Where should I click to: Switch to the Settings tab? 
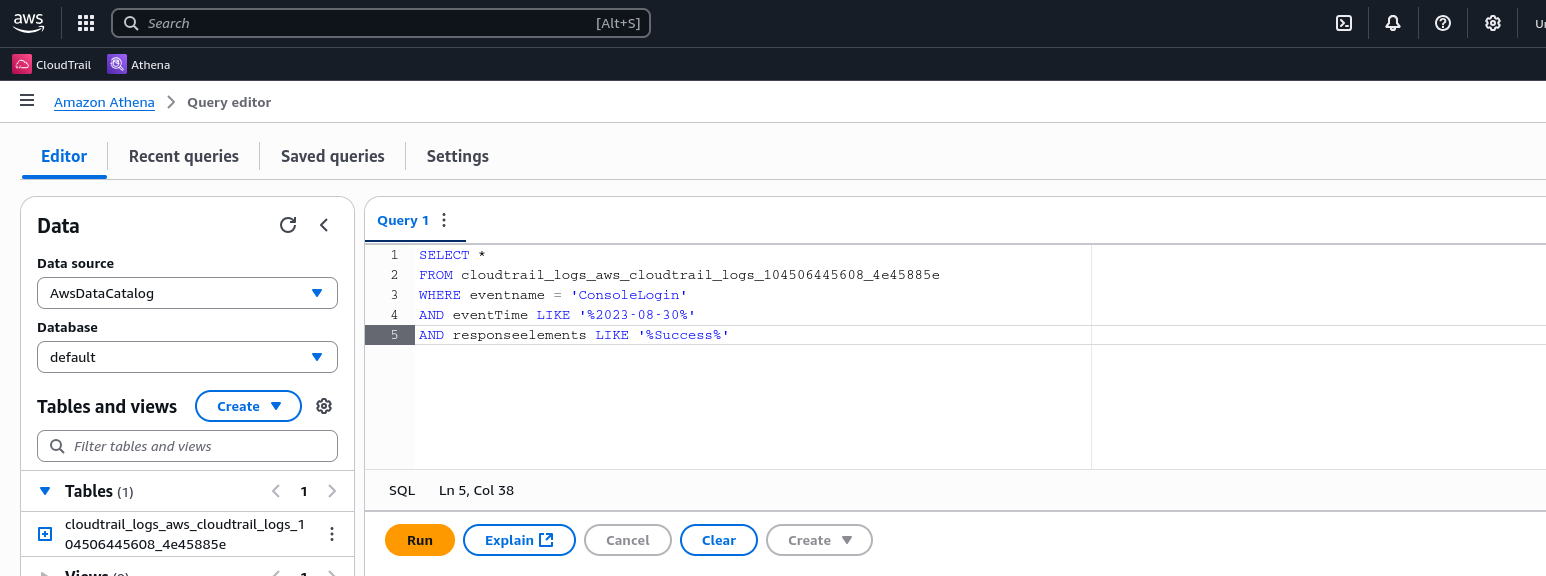[x=458, y=156]
